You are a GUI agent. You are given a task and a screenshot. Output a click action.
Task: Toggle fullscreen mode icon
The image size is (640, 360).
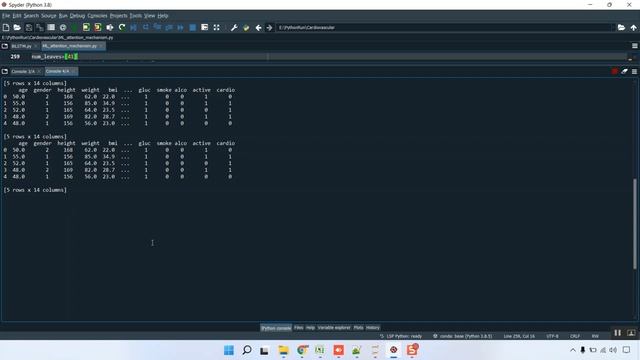pyautogui.click(x=216, y=27)
